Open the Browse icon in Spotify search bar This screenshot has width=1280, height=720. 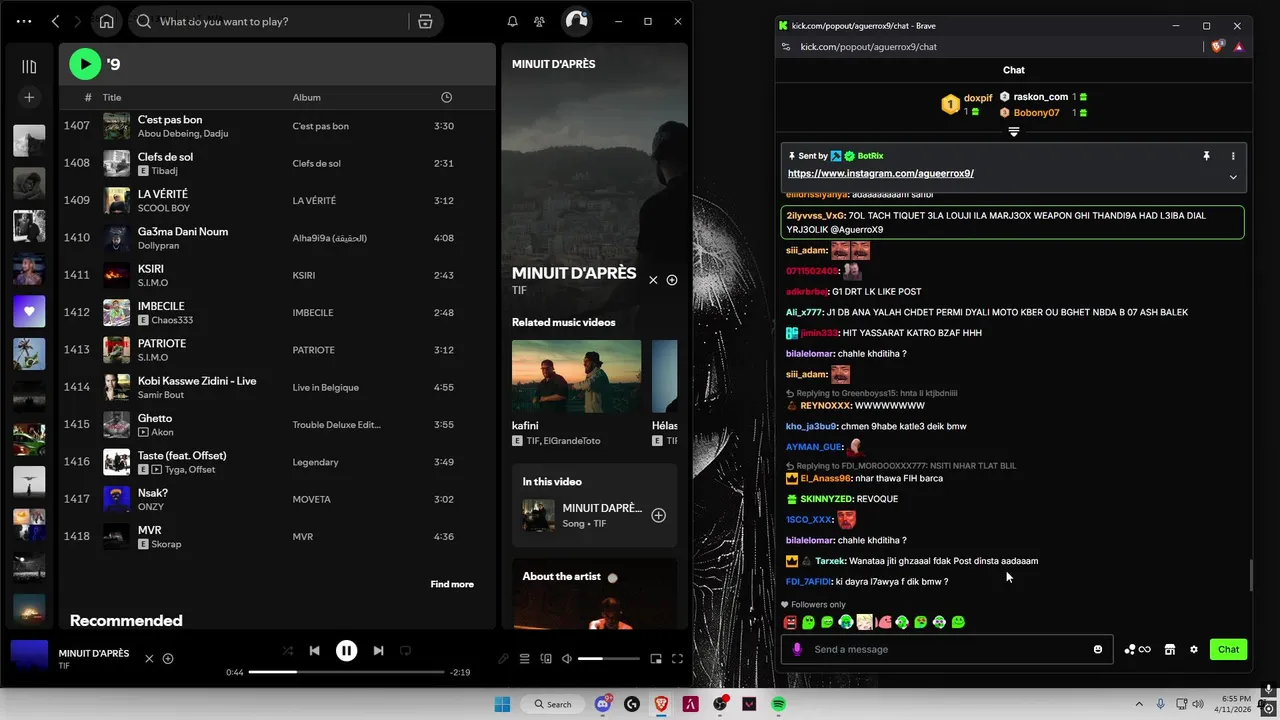click(425, 21)
